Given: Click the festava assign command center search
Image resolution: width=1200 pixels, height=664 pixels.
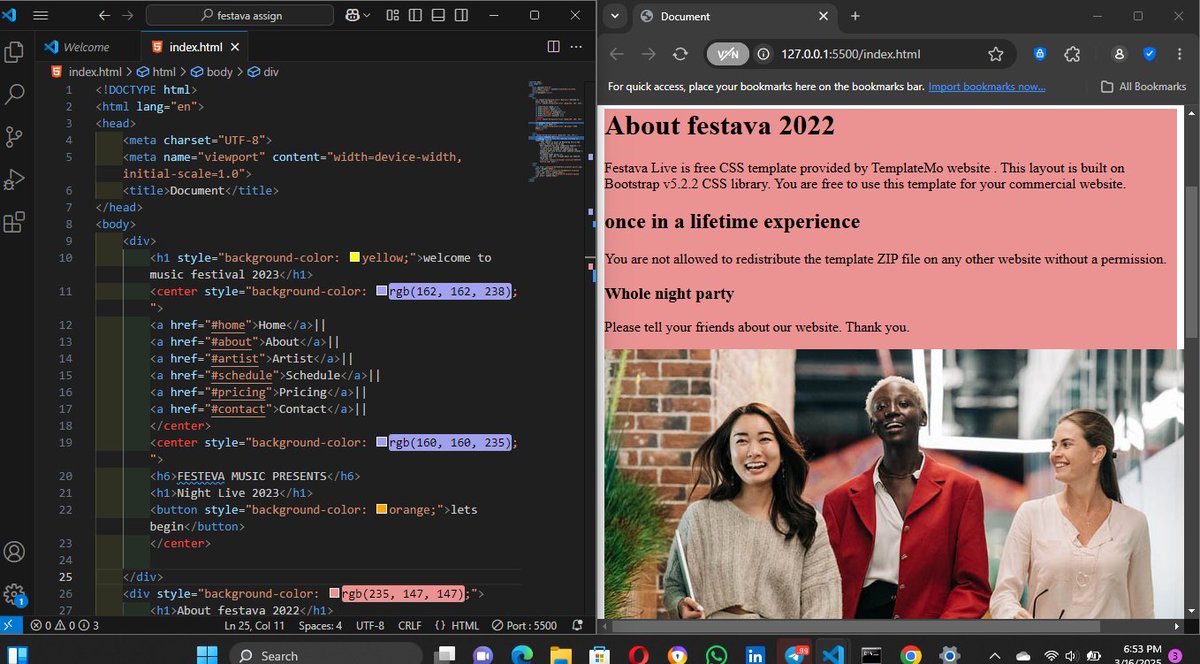Looking at the screenshot, I should click(240, 15).
